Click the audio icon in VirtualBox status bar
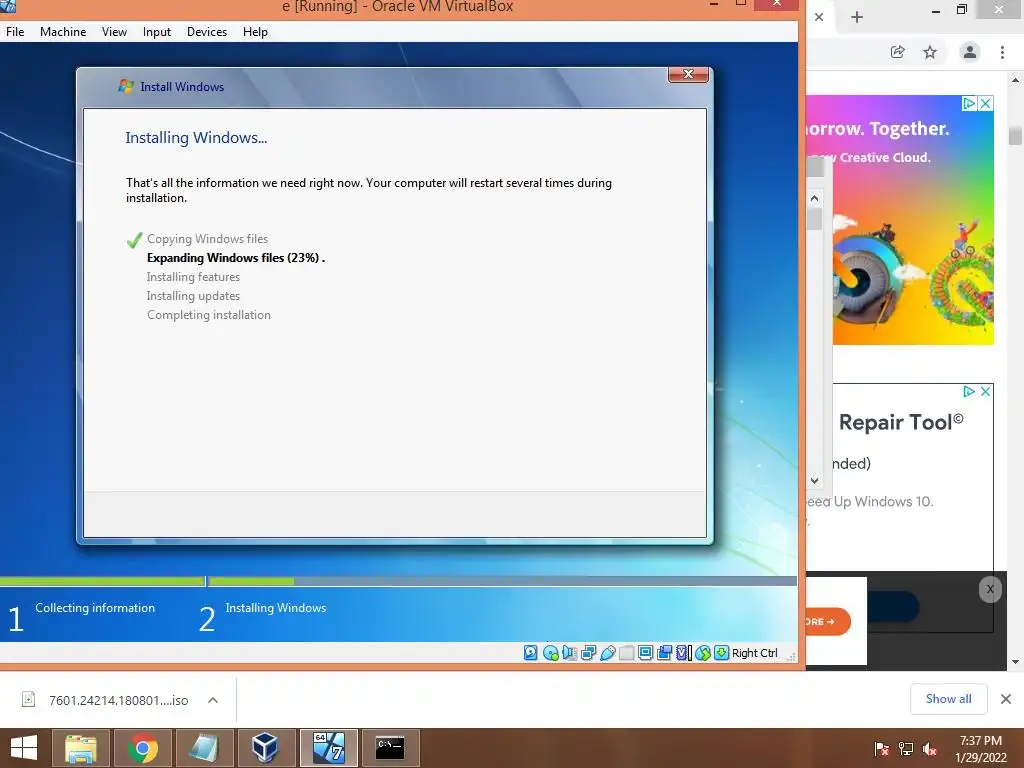 (x=569, y=652)
